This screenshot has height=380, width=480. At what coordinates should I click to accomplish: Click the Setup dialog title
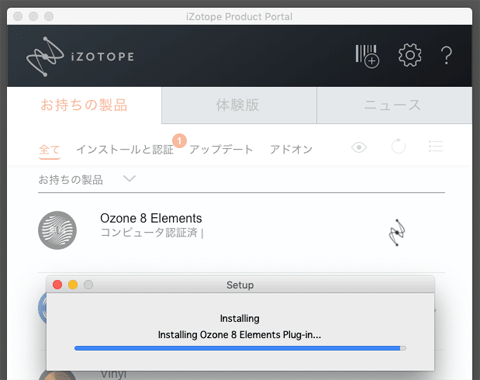240,285
